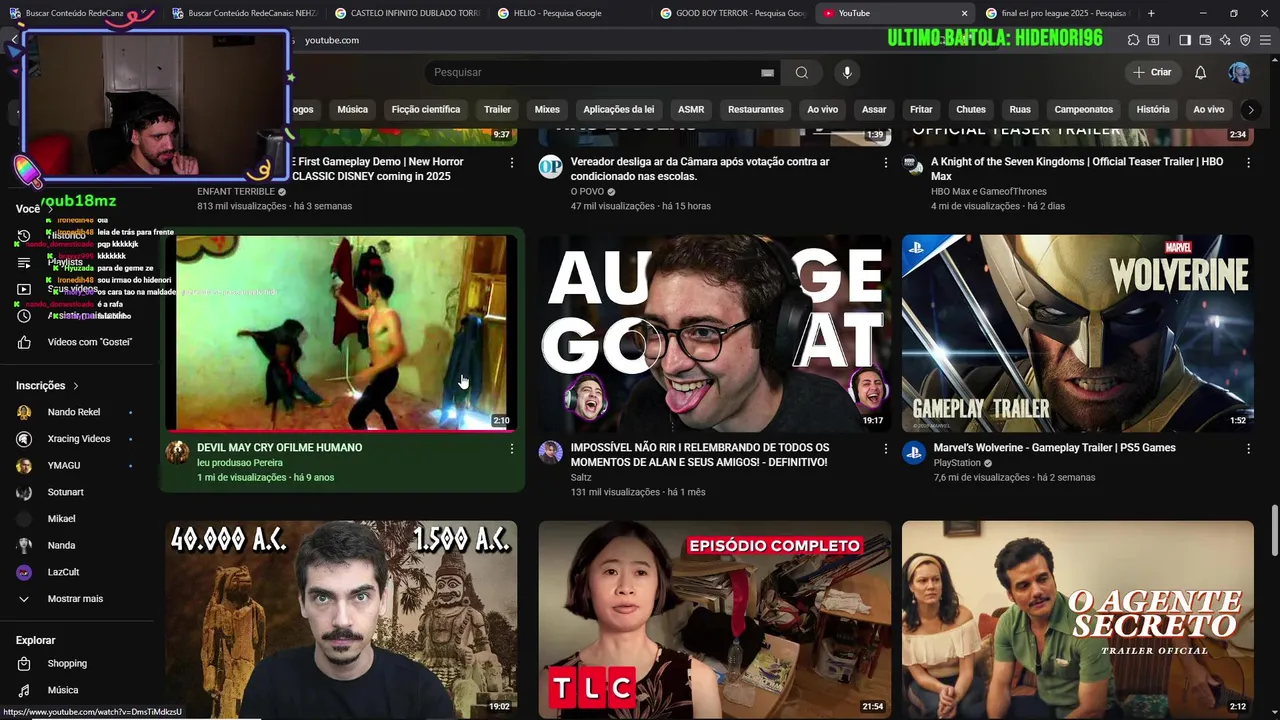Image resolution: width=1280 pixels, height=720 pixels.
Task: Select the Mixes category chip
Action: (547, 110)
